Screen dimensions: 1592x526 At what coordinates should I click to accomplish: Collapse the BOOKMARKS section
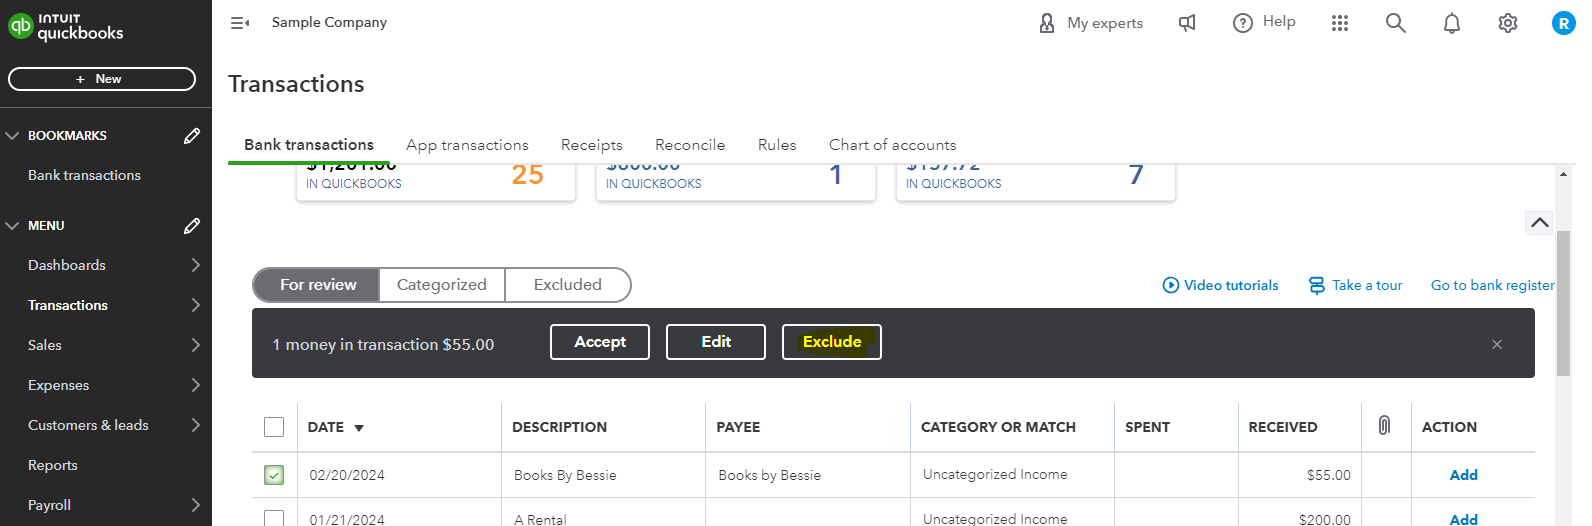[x=13, y=136]
